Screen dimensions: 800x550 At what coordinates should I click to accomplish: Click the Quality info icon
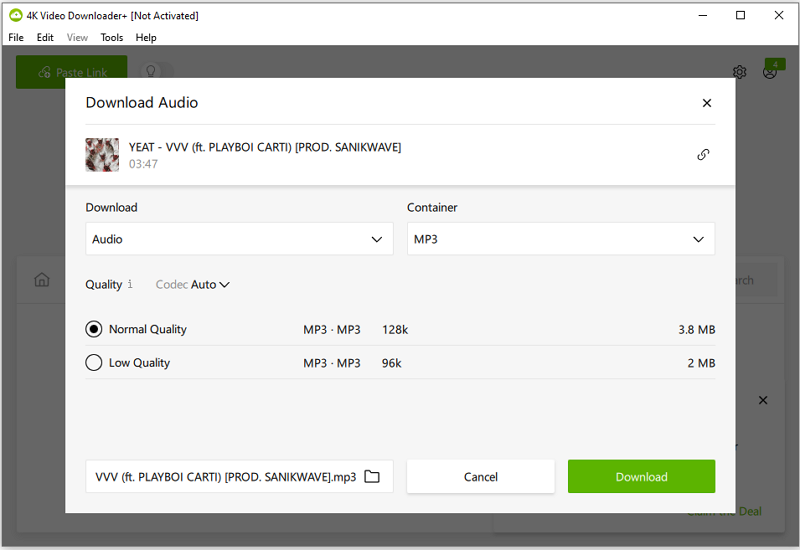130,284
